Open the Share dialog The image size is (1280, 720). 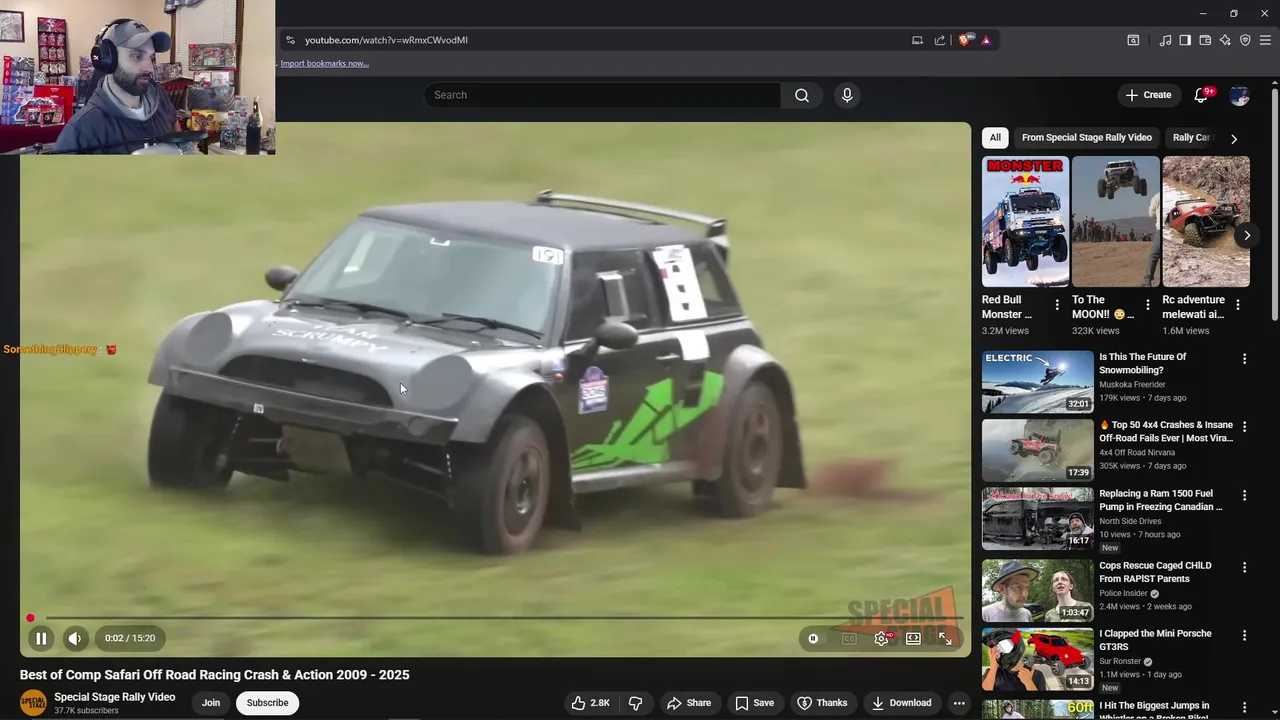pyautogui.click(x=689, y=703)
